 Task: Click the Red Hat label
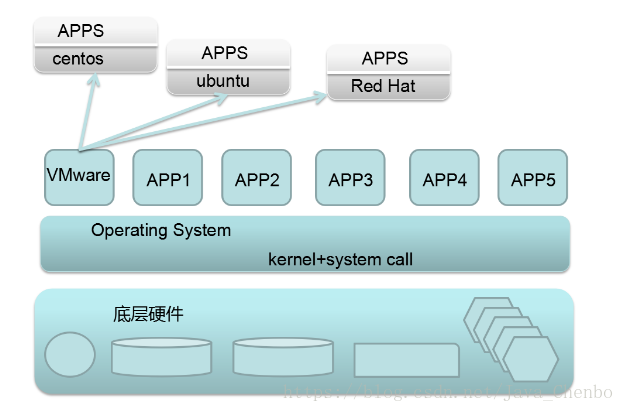tap(383, 86)
